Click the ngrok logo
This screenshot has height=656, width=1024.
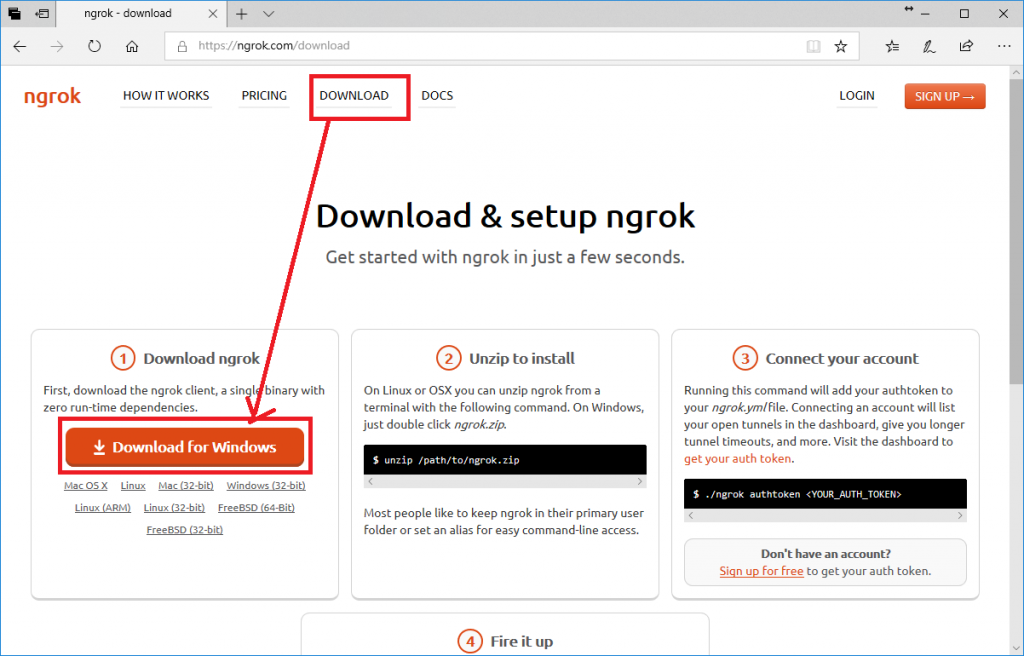(x=52, y=96)
